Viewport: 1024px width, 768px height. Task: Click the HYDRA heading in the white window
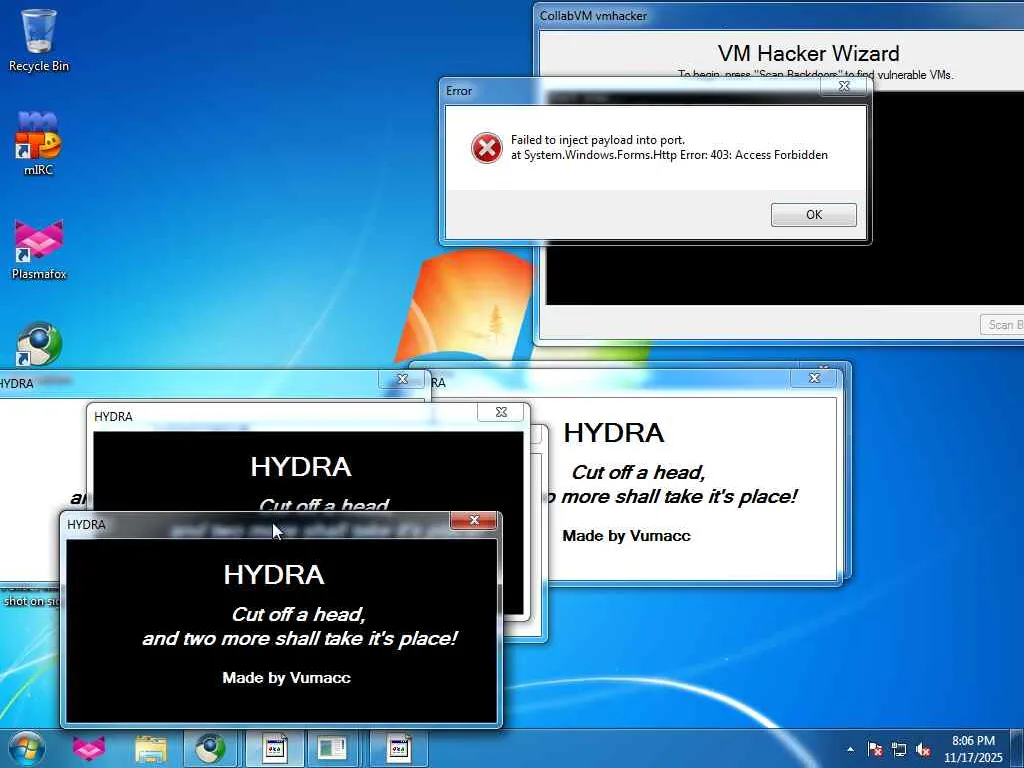[x=613, y=433]
